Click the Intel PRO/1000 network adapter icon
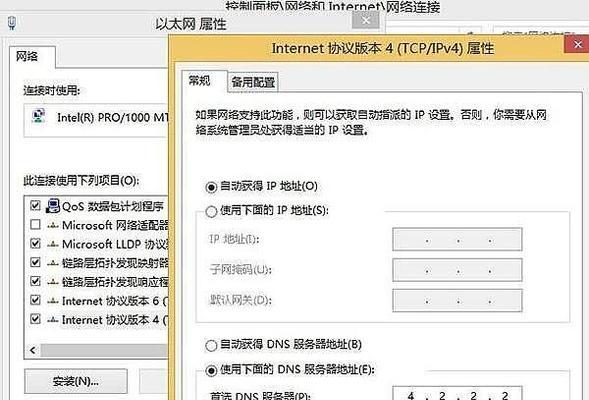The image size is (589, 400). click(39, 116)
